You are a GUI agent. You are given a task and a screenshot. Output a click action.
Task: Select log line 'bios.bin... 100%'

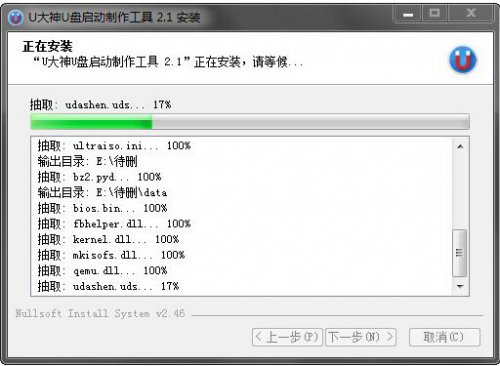point(102,208)
